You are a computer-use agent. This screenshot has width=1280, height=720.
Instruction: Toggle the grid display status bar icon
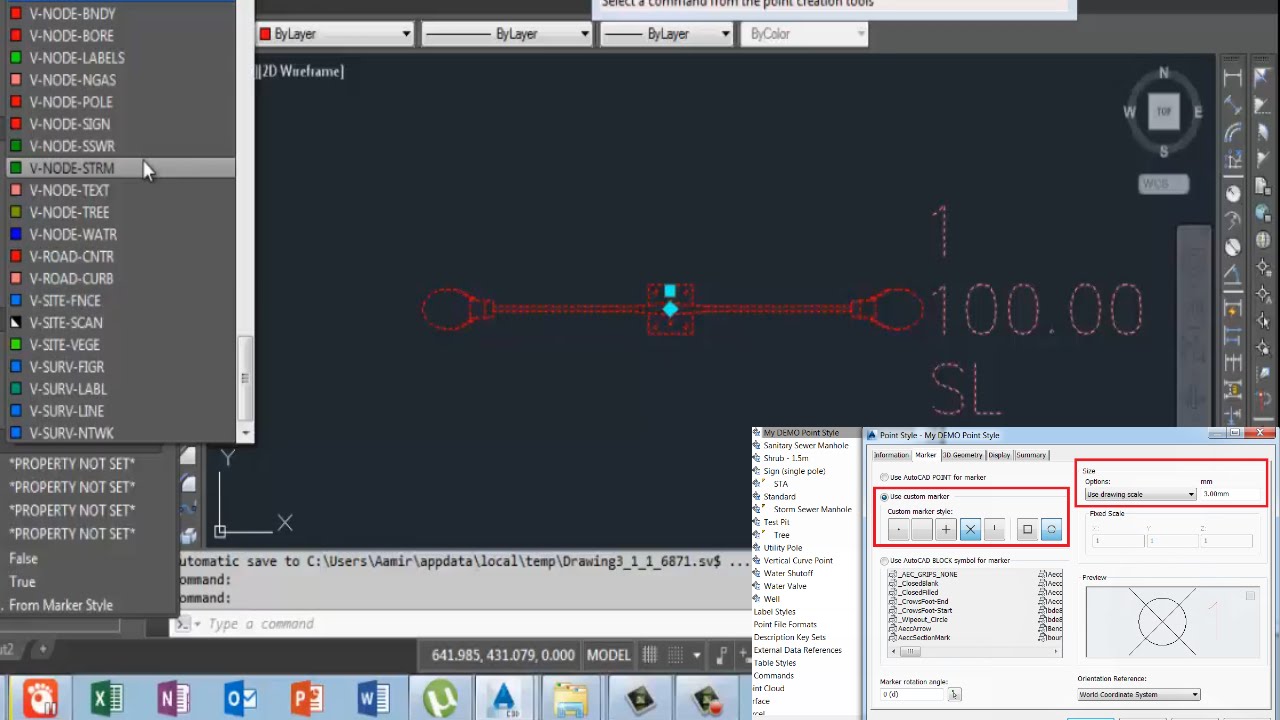[x=650, y=655]
